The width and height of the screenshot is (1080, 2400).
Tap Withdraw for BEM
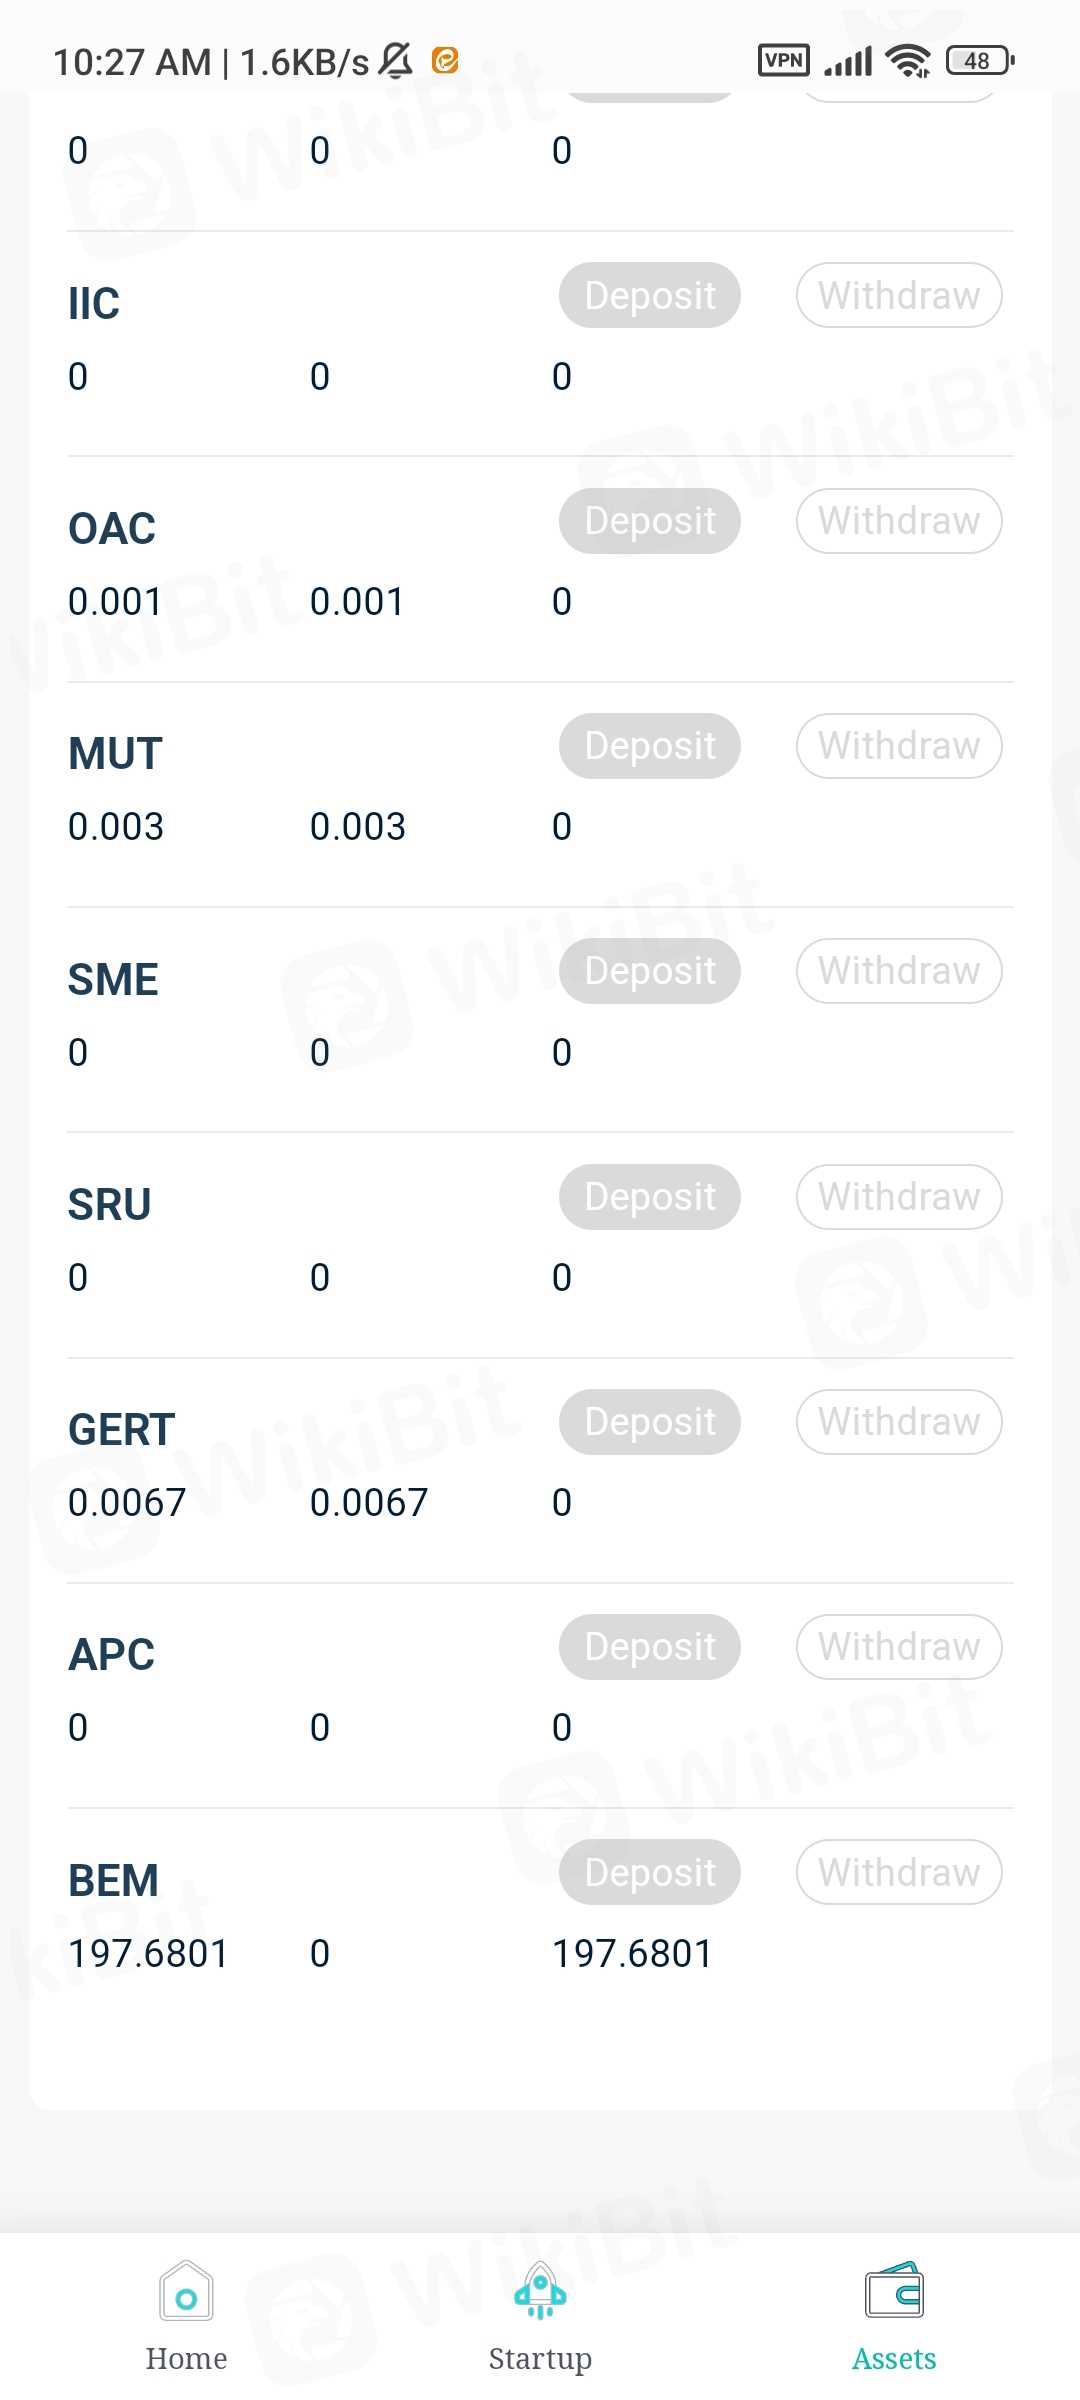tap(899, 1872)
